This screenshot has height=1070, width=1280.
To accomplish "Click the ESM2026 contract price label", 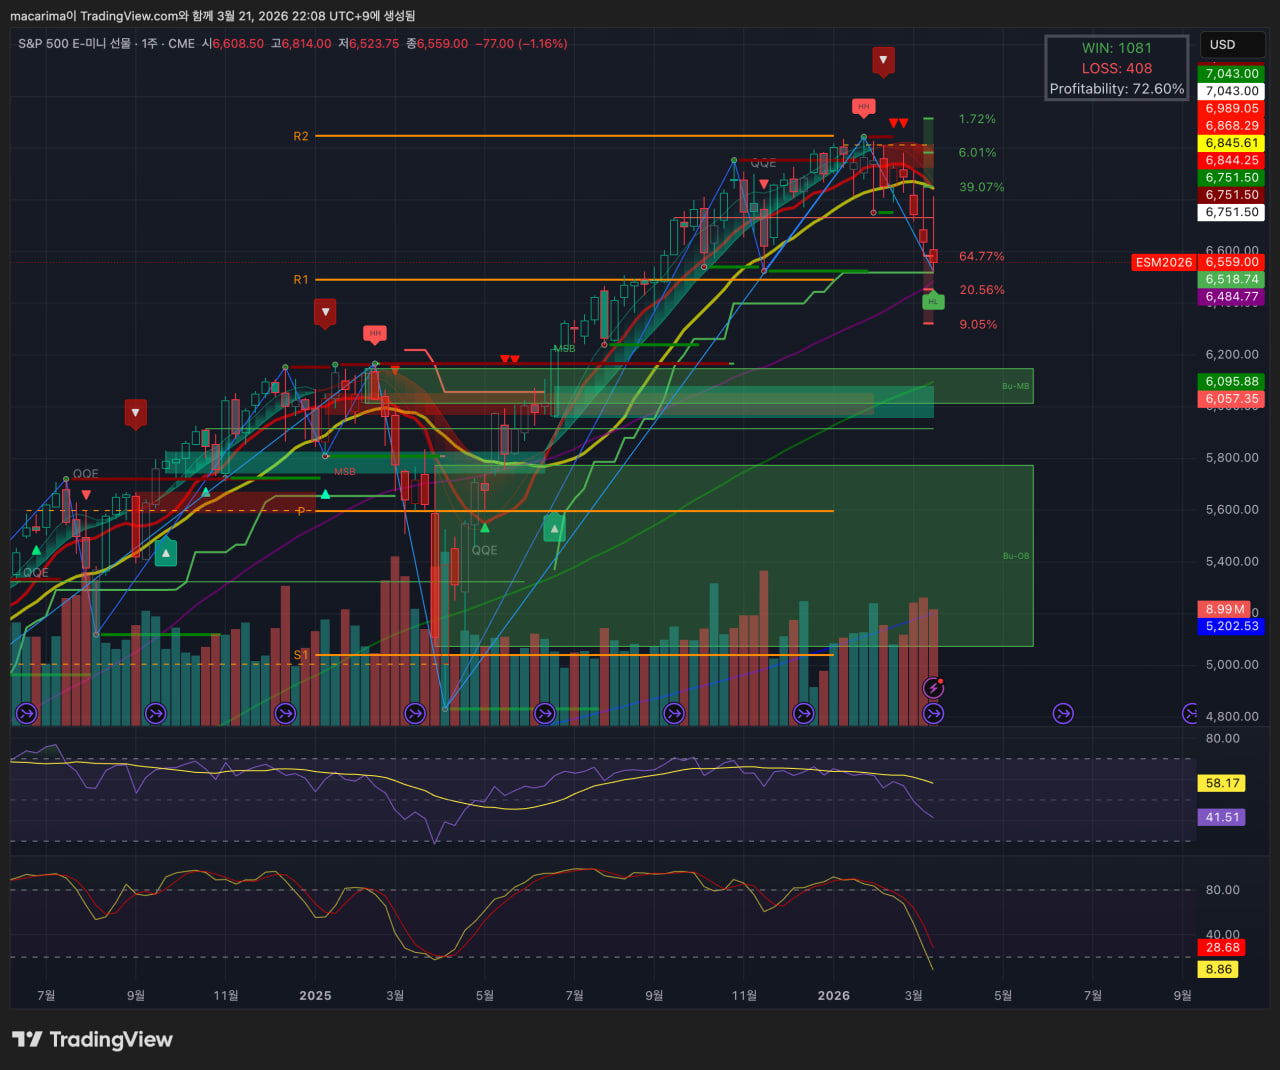I will tap(1163, 262).
